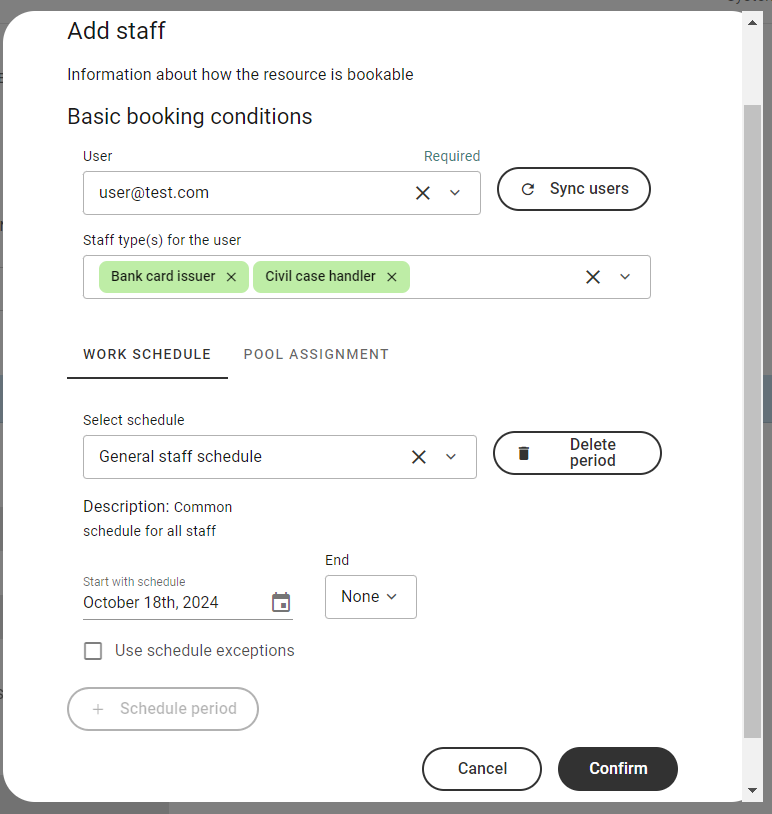The width and height of the screenshot is (772, 814).
Task: Click the start date input field
Action: [x=170, y=602]
